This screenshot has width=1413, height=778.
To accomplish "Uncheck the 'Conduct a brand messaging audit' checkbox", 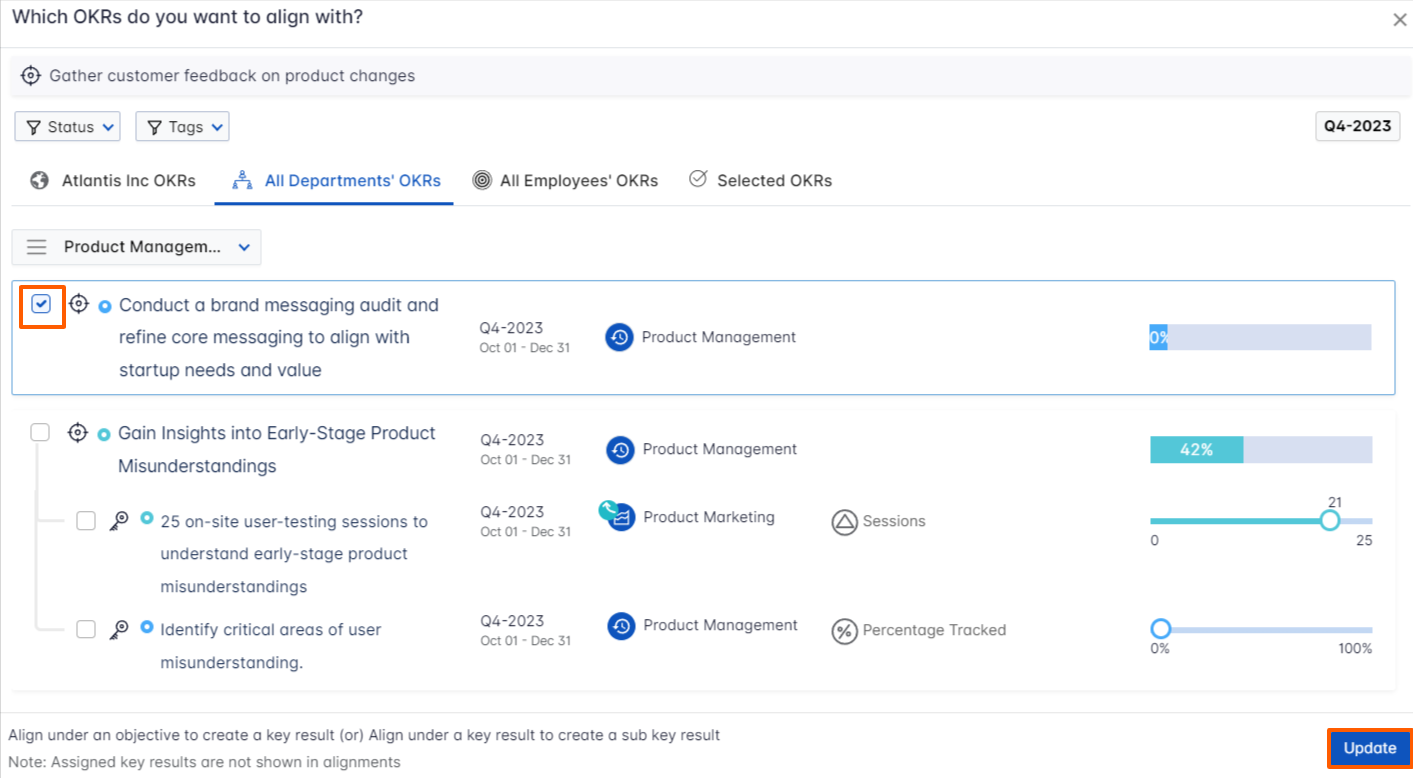I will tap(41, 305).
